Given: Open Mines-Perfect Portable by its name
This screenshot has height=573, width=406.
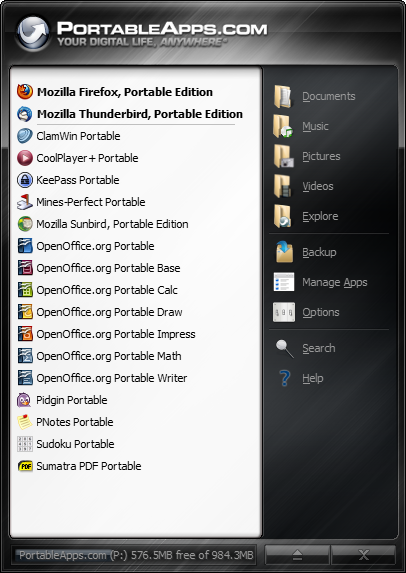Looking at the screenshot, I should [91, 202].
